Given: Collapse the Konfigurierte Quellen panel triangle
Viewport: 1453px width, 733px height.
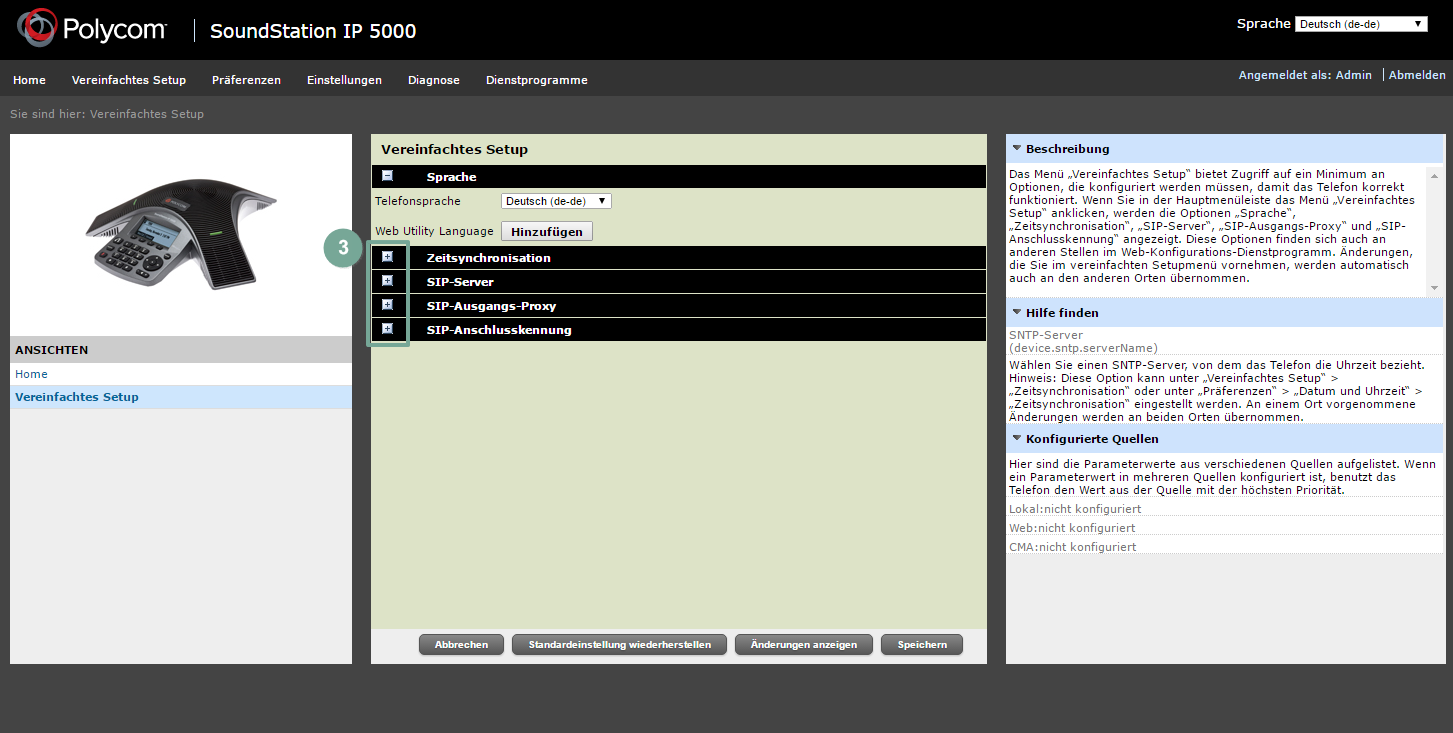Looking at the screenshot, I should (x=1017, y=438).
